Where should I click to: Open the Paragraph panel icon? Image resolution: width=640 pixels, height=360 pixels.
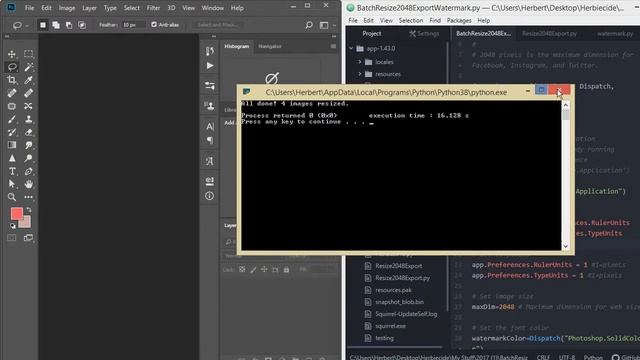[209, 140]
